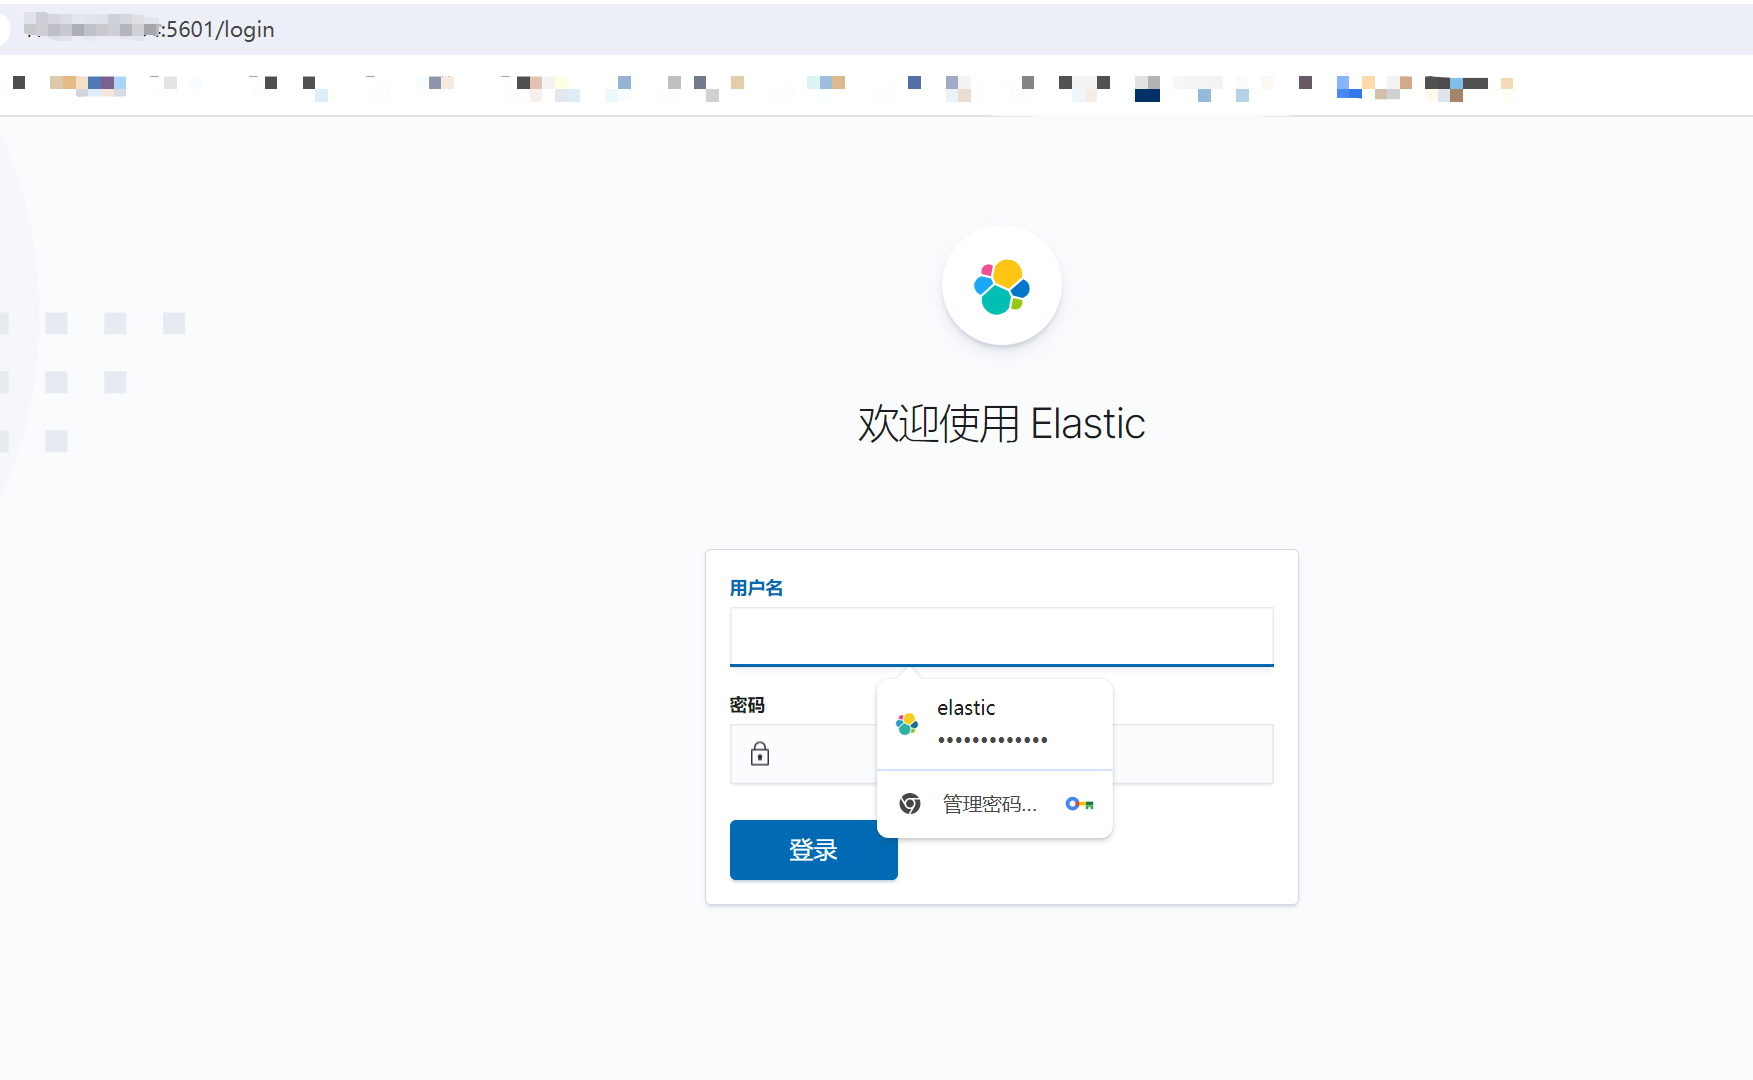This screenshot has width=1753, height=1080.
Task: Click the key icon in the password manager row
Action: coord(1078,803)
